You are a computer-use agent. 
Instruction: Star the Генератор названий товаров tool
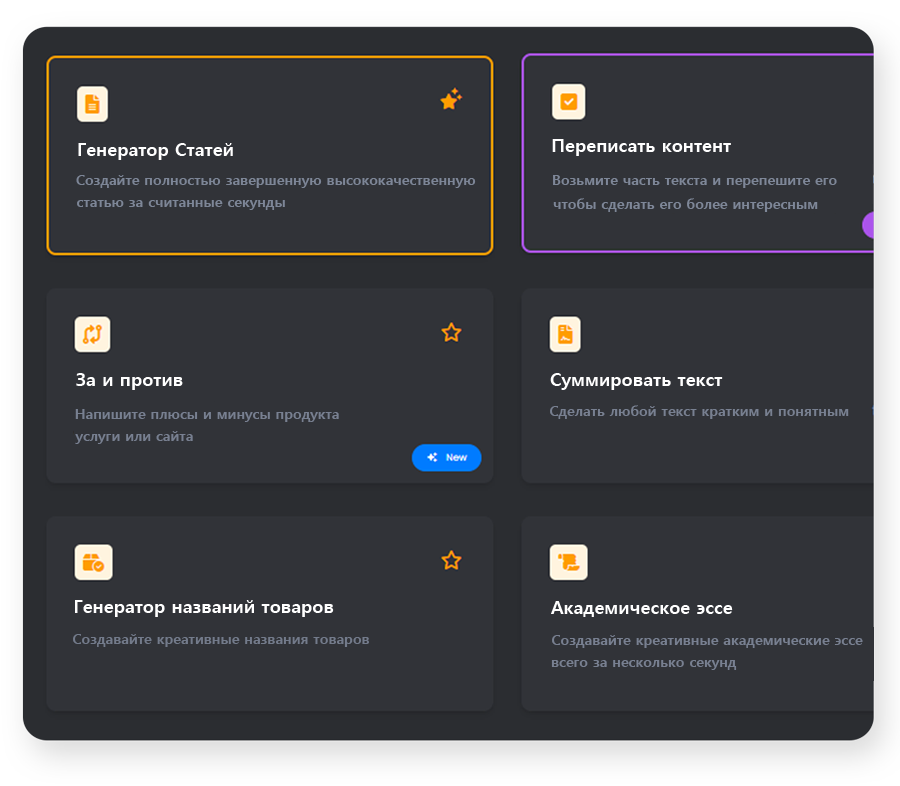pos(451,560)
